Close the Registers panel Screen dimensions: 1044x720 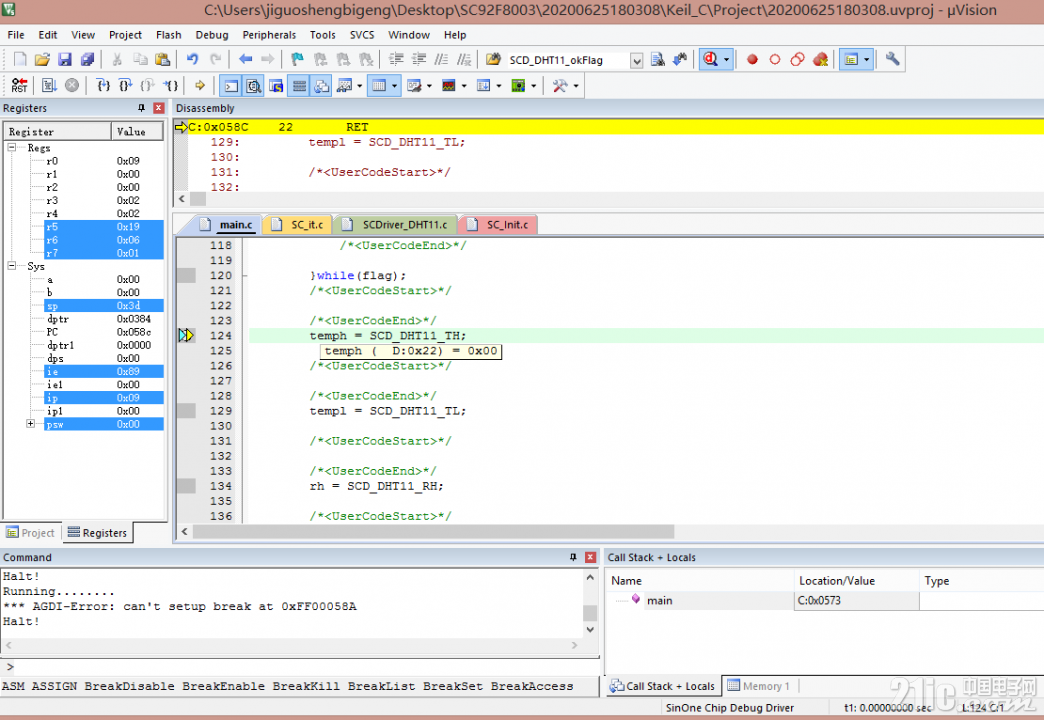pyautogui.click(x=158, y=108)
